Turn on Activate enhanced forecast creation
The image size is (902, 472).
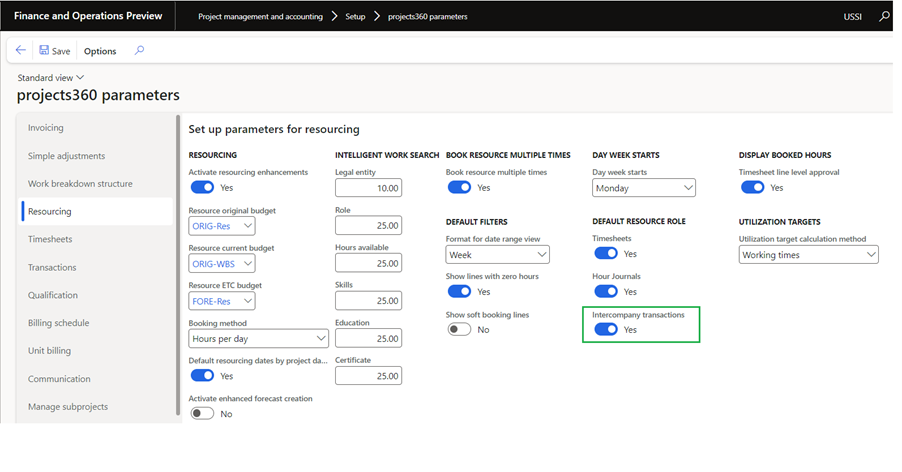[202, 413]
